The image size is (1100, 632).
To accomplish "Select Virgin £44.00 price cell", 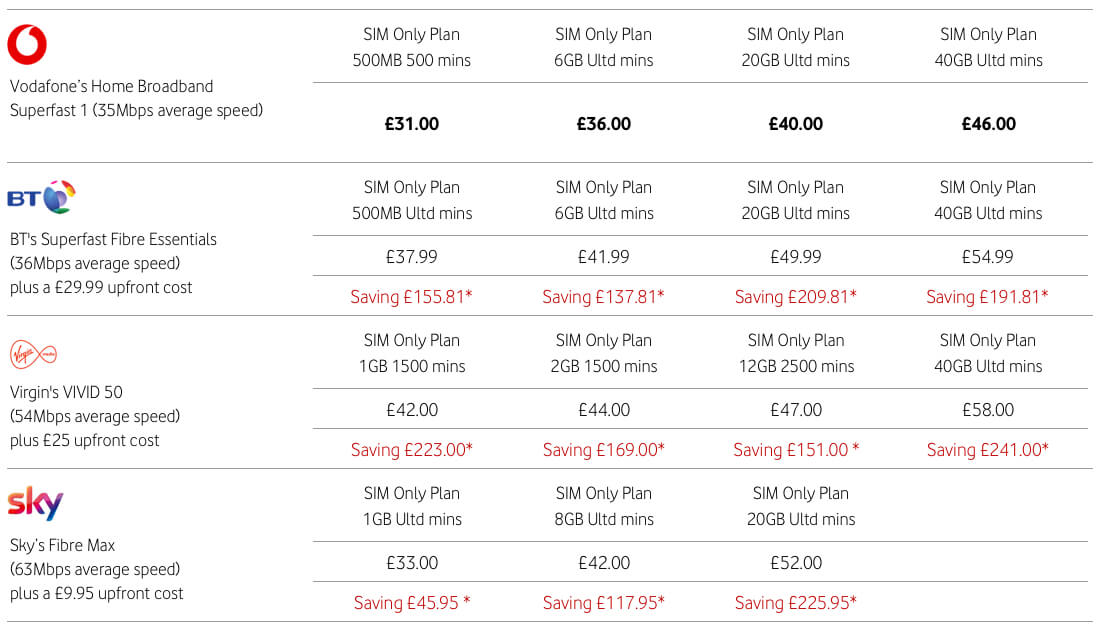I will pyautogui.click(x=604, y=410).
